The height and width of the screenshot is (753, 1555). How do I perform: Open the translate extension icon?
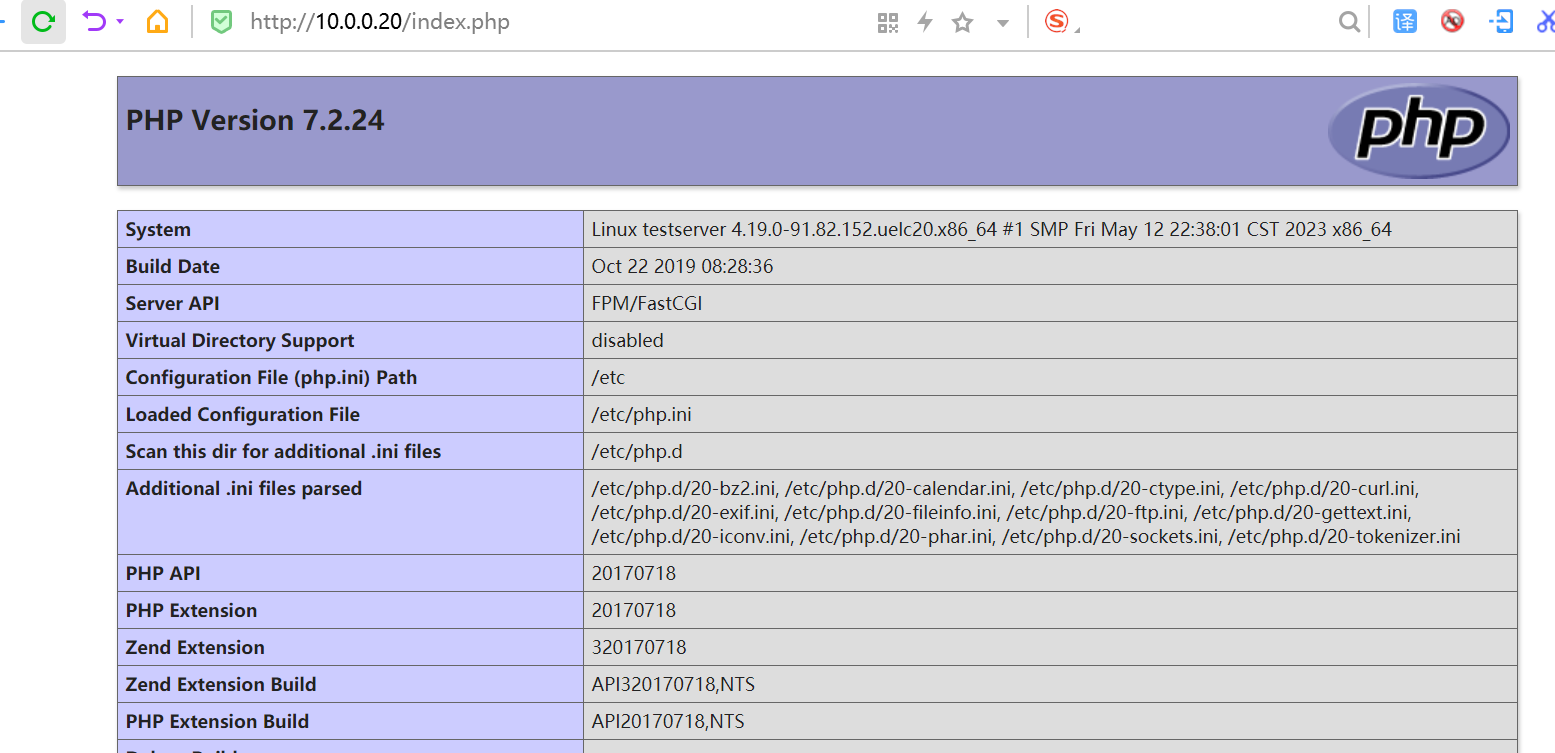point(1405,21)
